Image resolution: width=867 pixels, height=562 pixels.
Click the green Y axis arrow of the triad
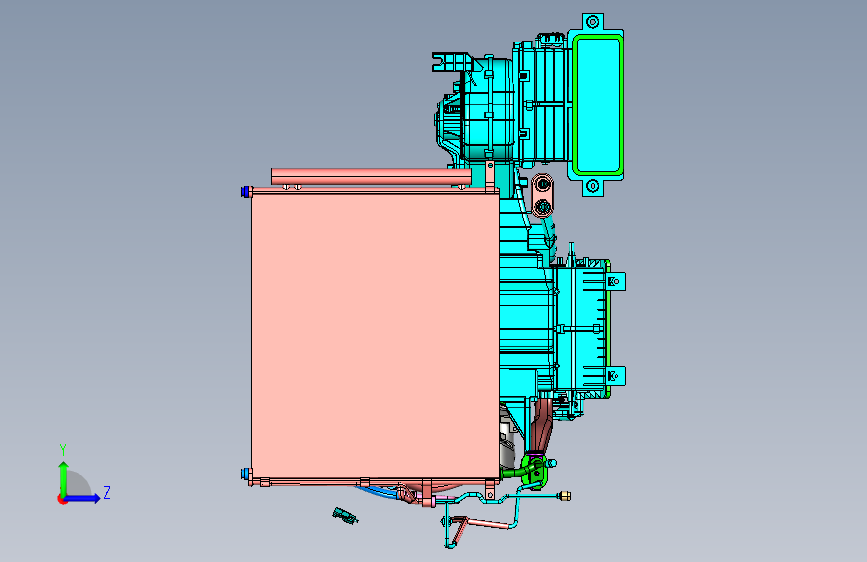[64, 477]
